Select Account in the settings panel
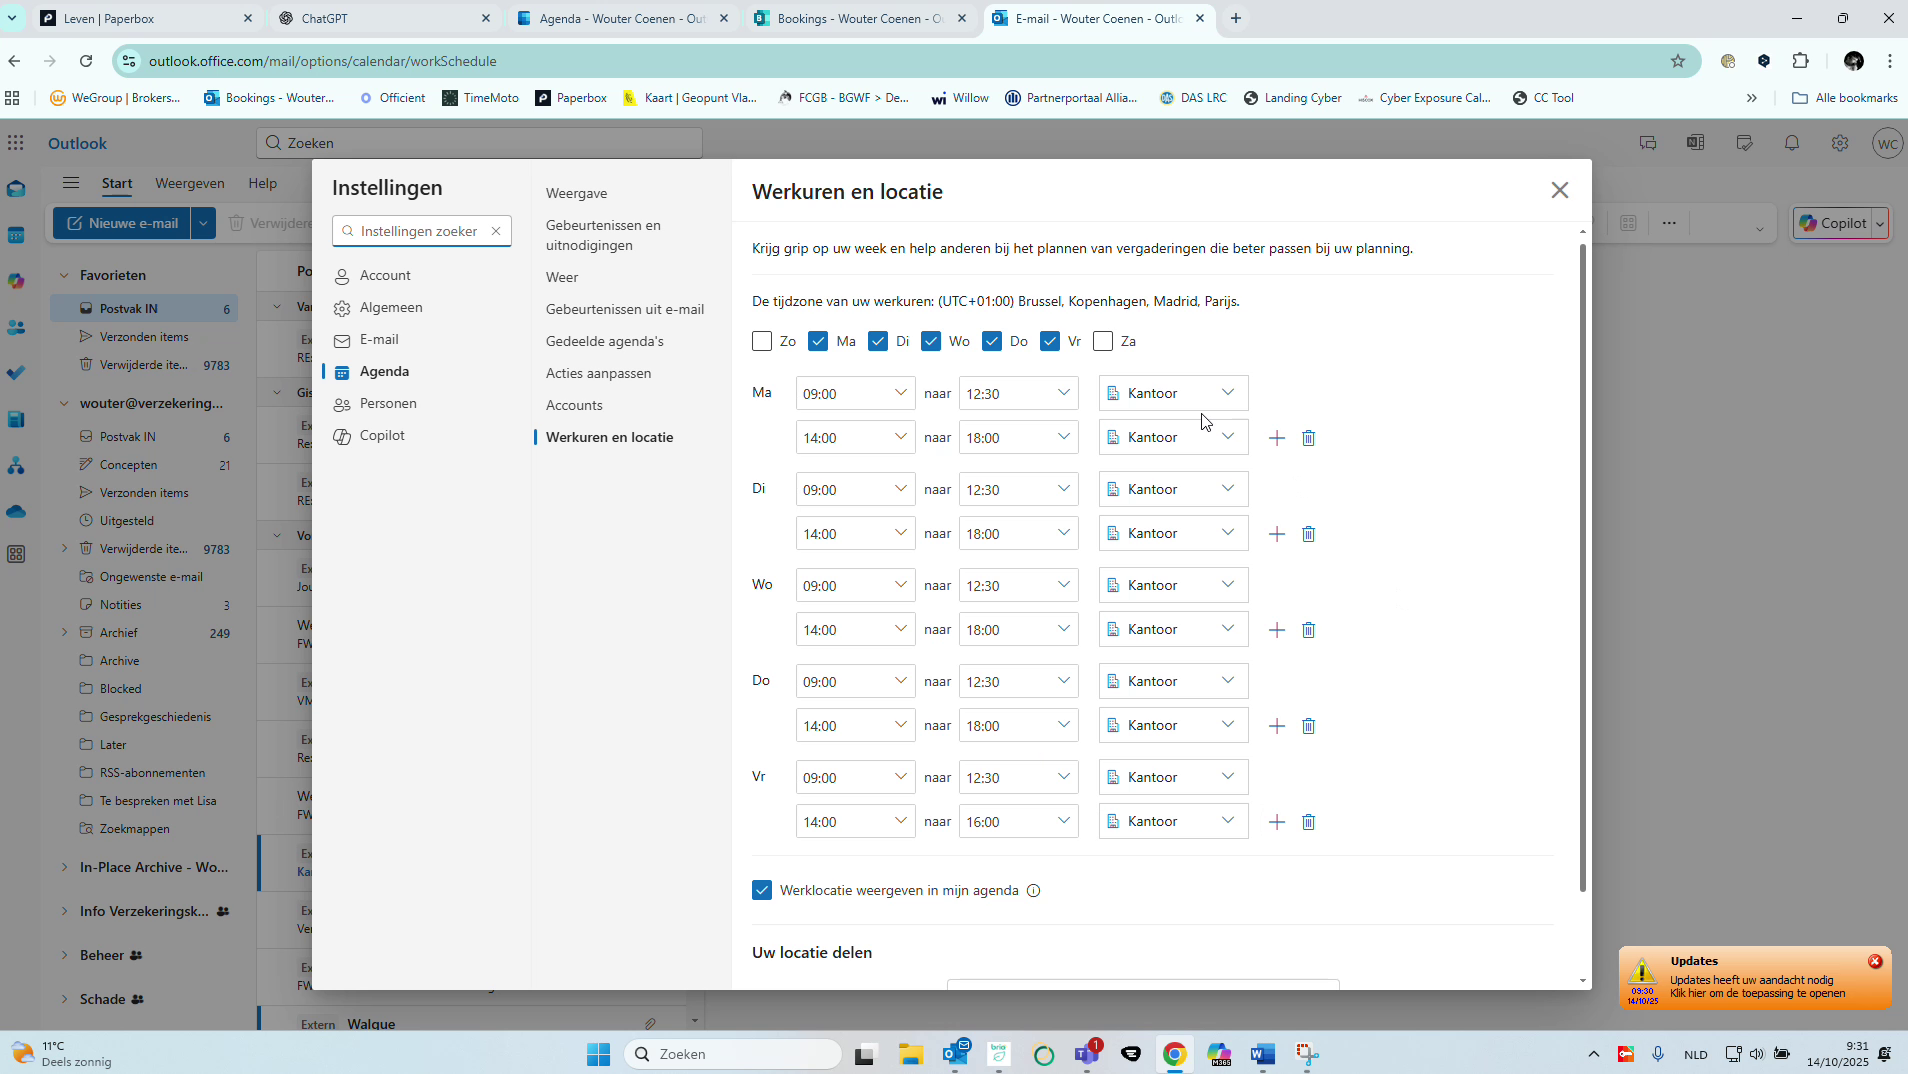 tap(384, 275)
